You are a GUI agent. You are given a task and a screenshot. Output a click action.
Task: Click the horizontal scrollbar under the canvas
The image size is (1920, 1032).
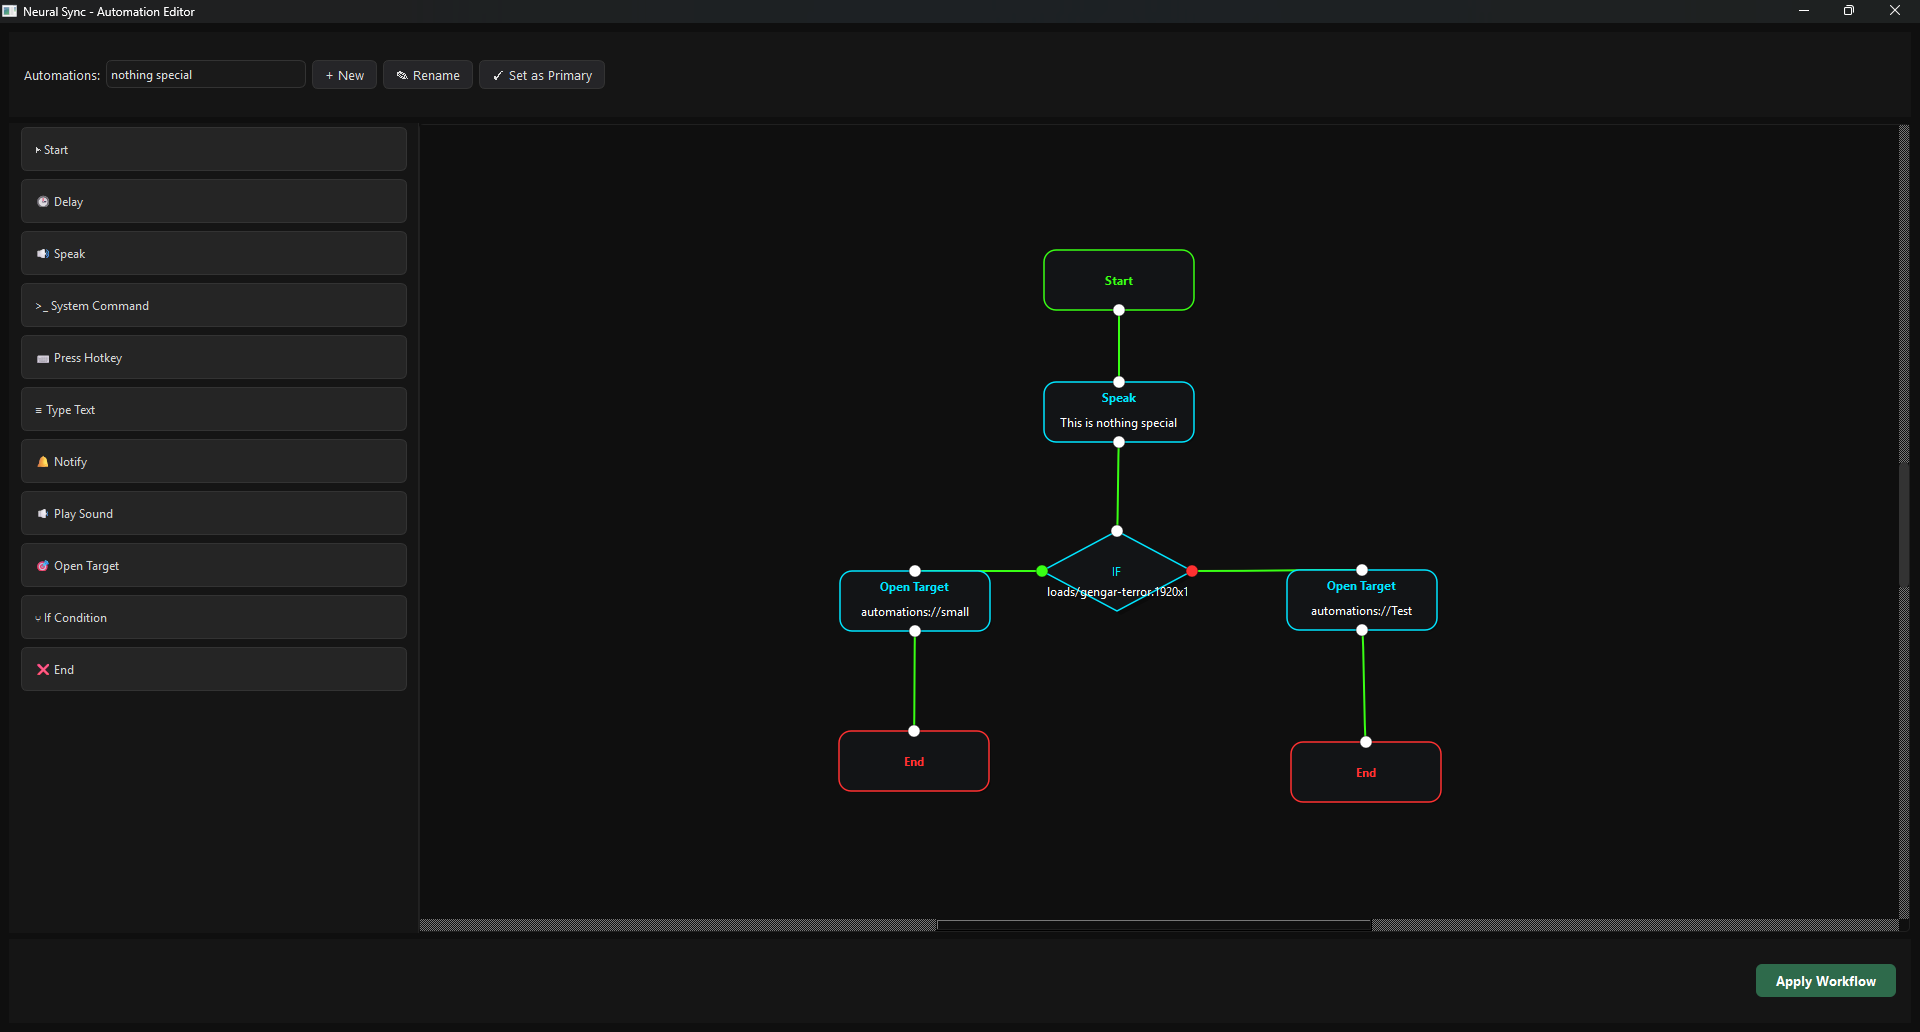coord(1154,925)
